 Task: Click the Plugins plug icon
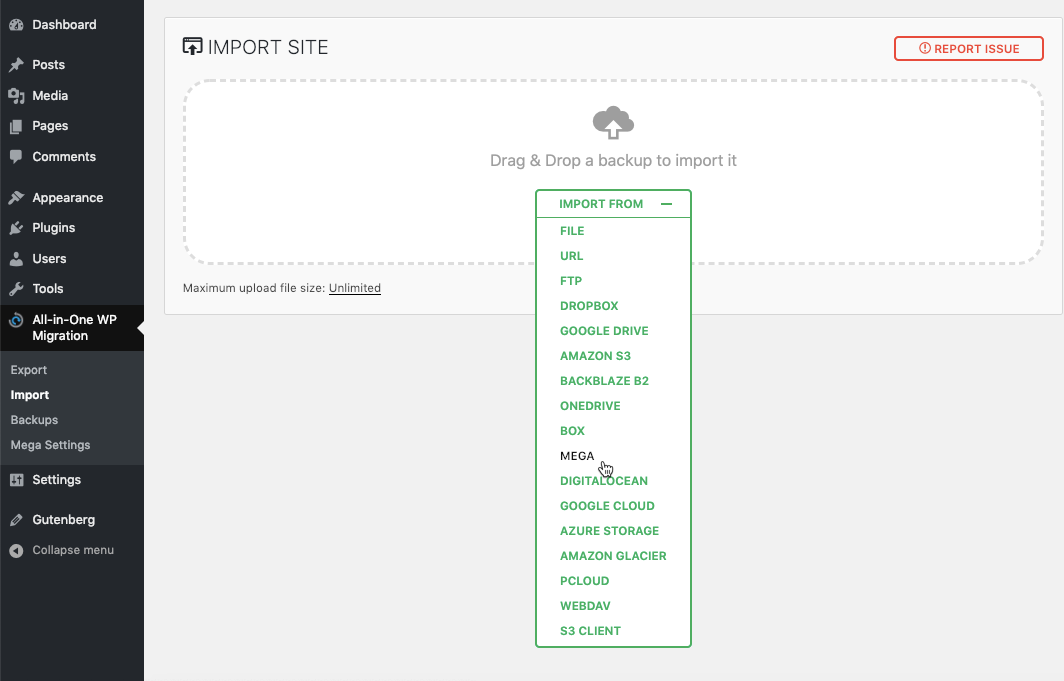tap(16, 228)
